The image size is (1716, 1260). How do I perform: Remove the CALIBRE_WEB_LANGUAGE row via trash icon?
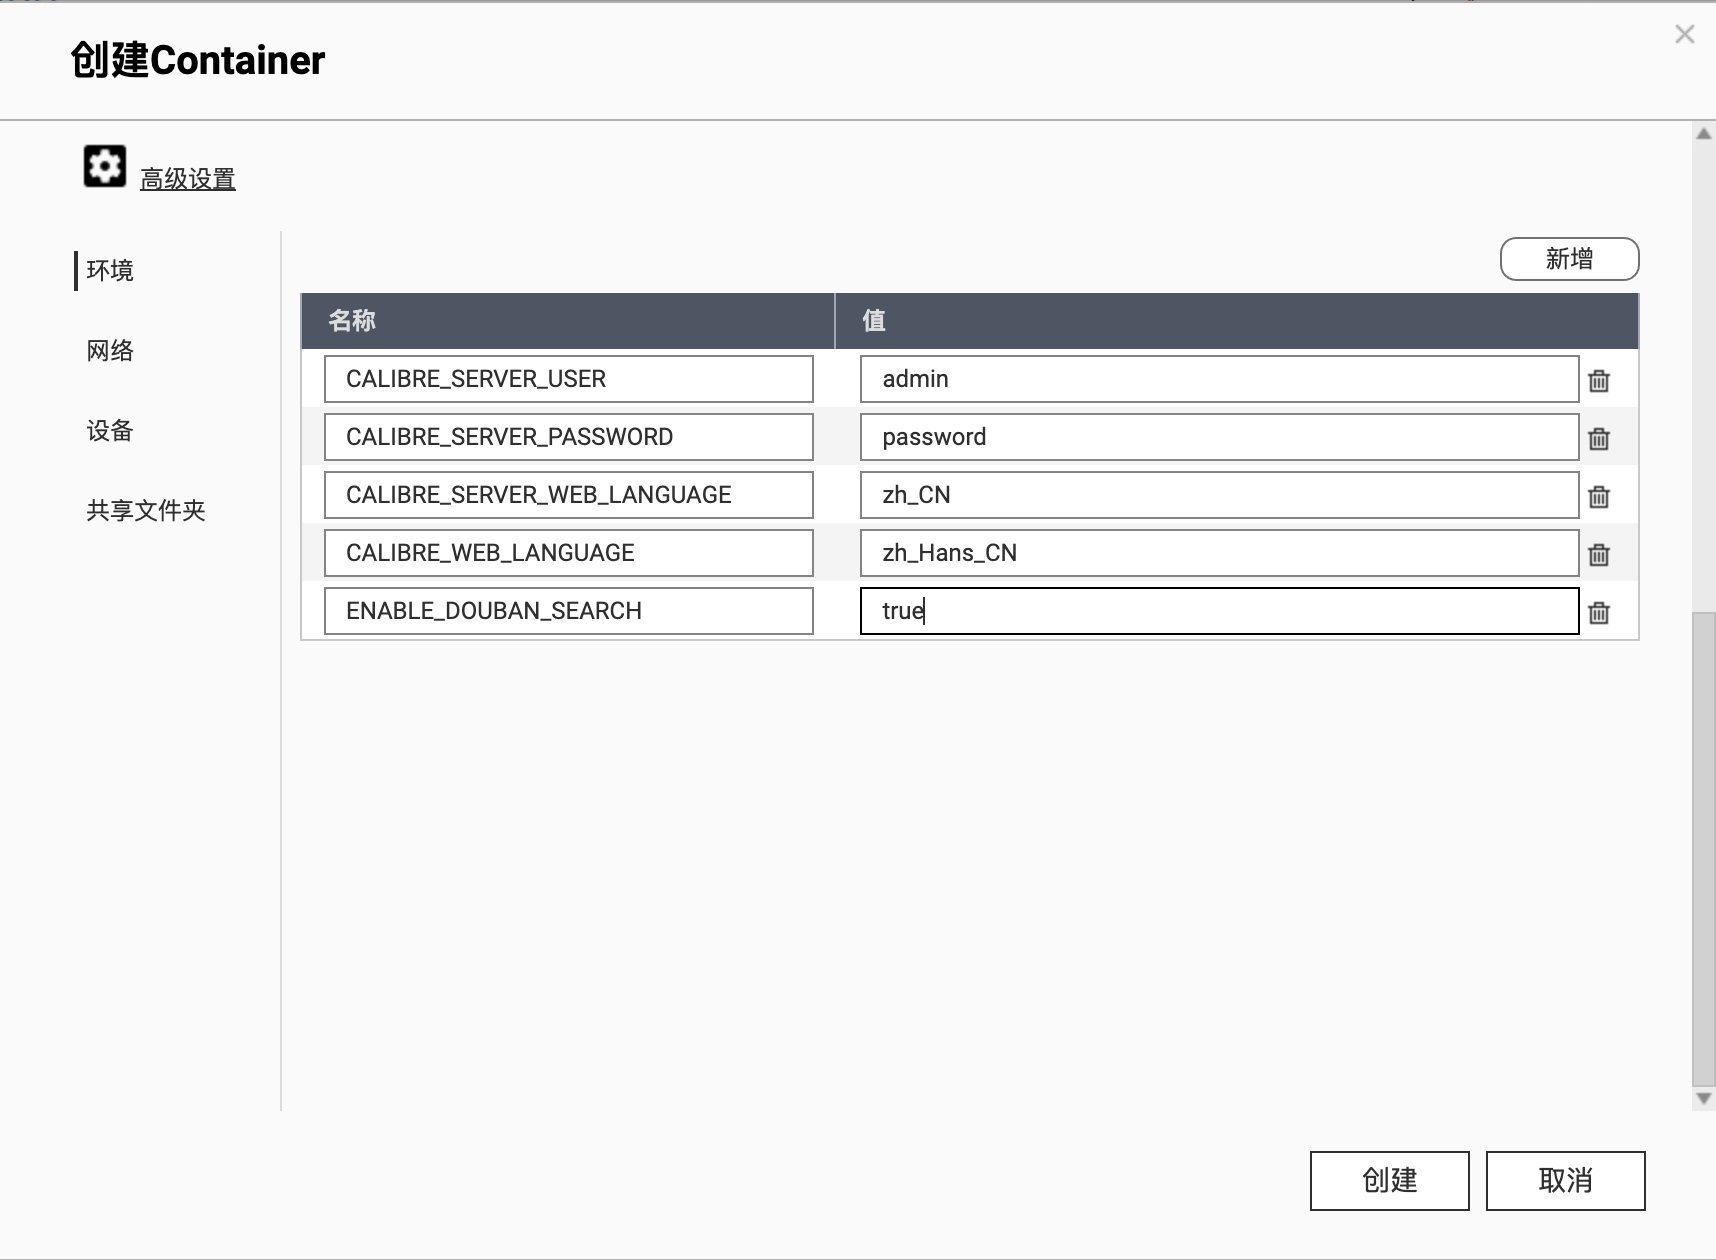(1599, 555)
